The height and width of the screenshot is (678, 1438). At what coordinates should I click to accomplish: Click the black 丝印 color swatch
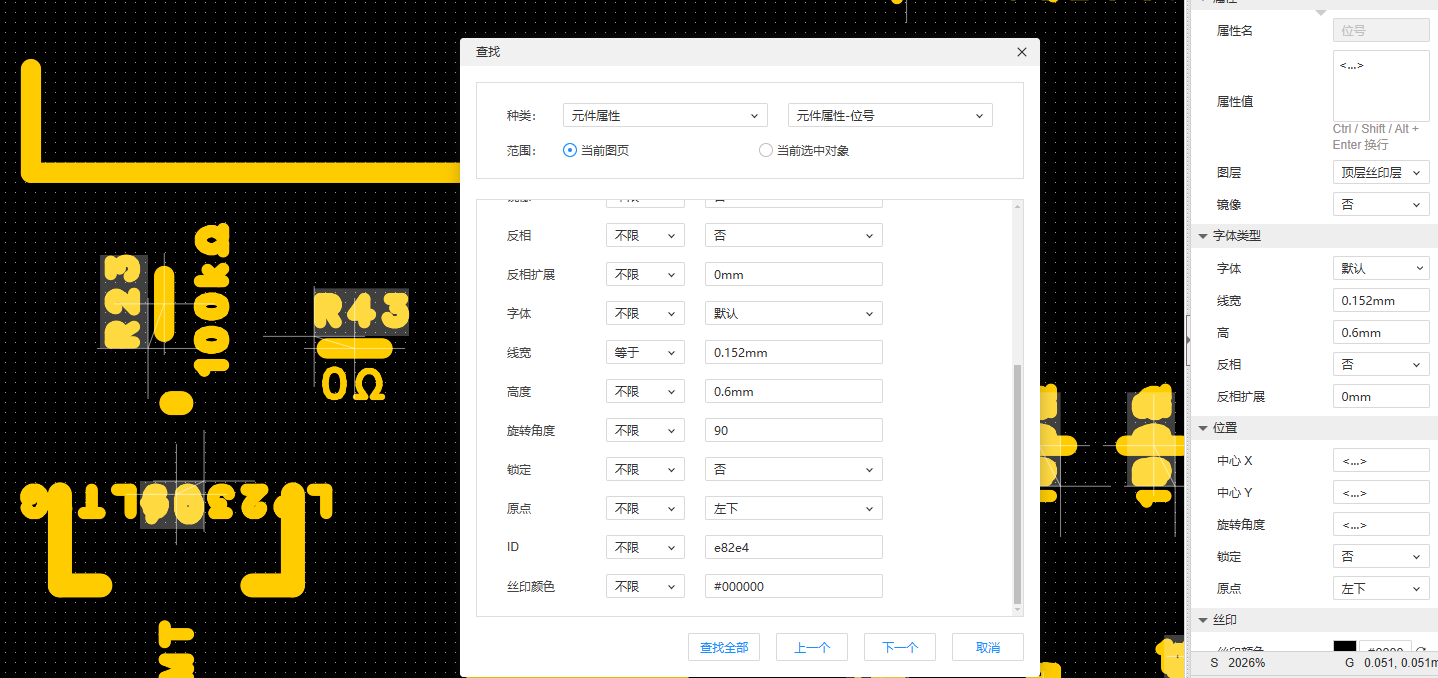point(1345,649)
